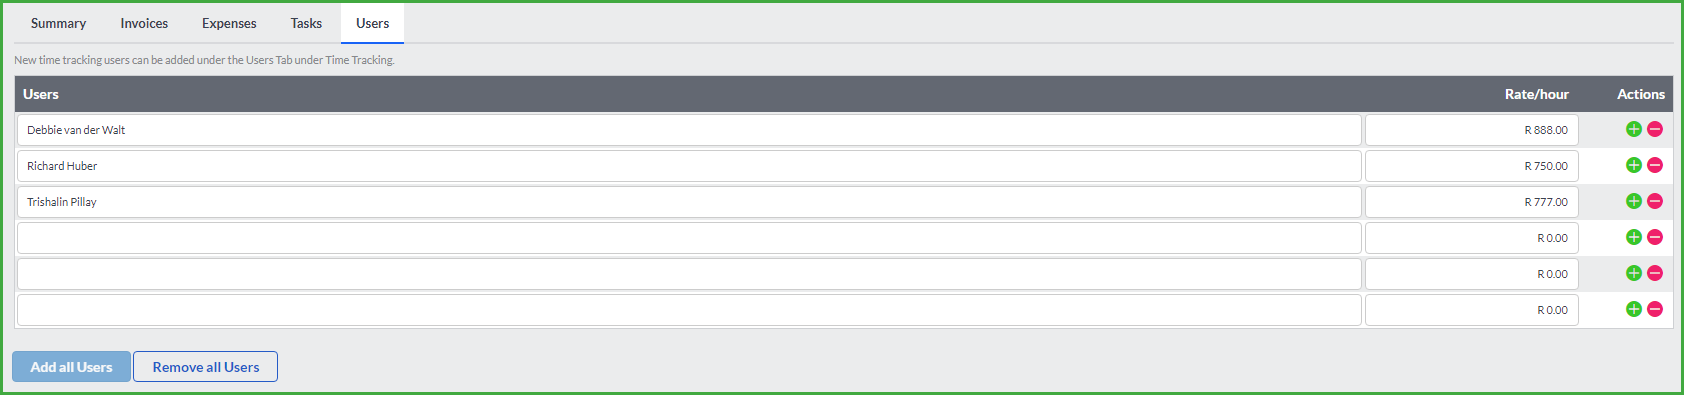Click green plus icon in Trishalin Pillay row
Screen dimensions: 1684x395
click(1634, 201)
